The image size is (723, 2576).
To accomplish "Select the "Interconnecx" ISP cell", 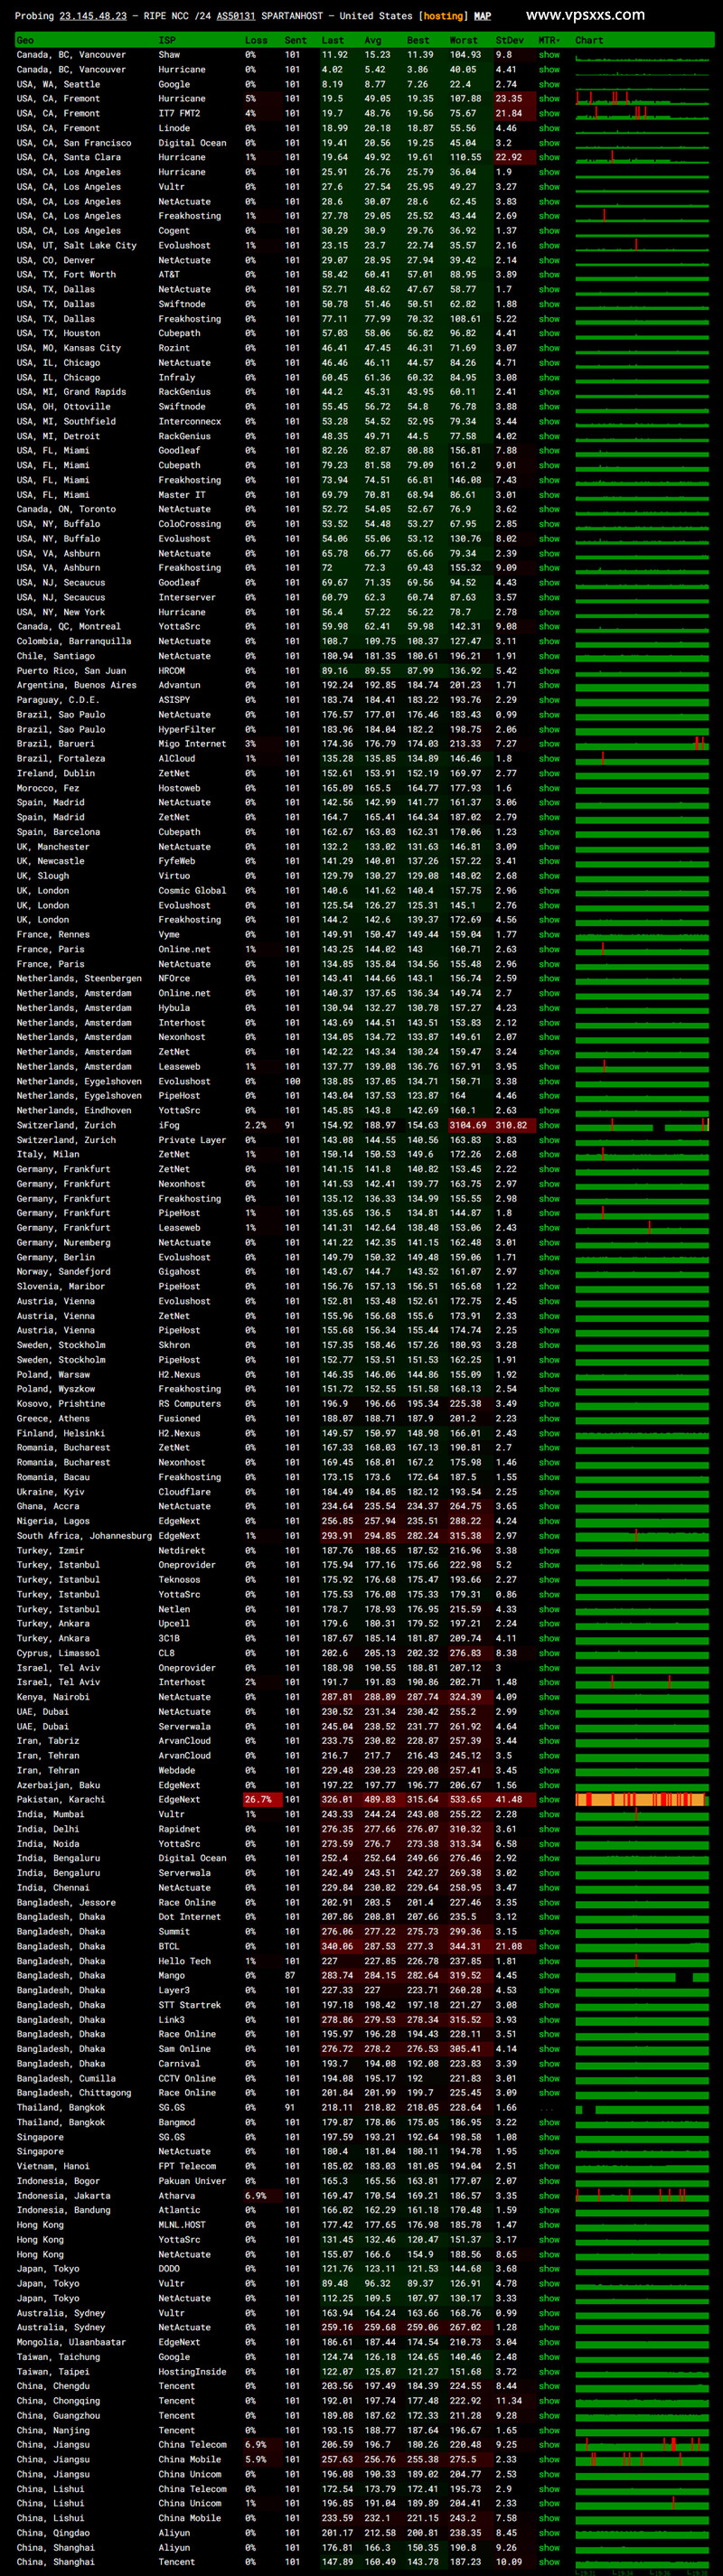I will pyautogui.click(x=190, y=421).
